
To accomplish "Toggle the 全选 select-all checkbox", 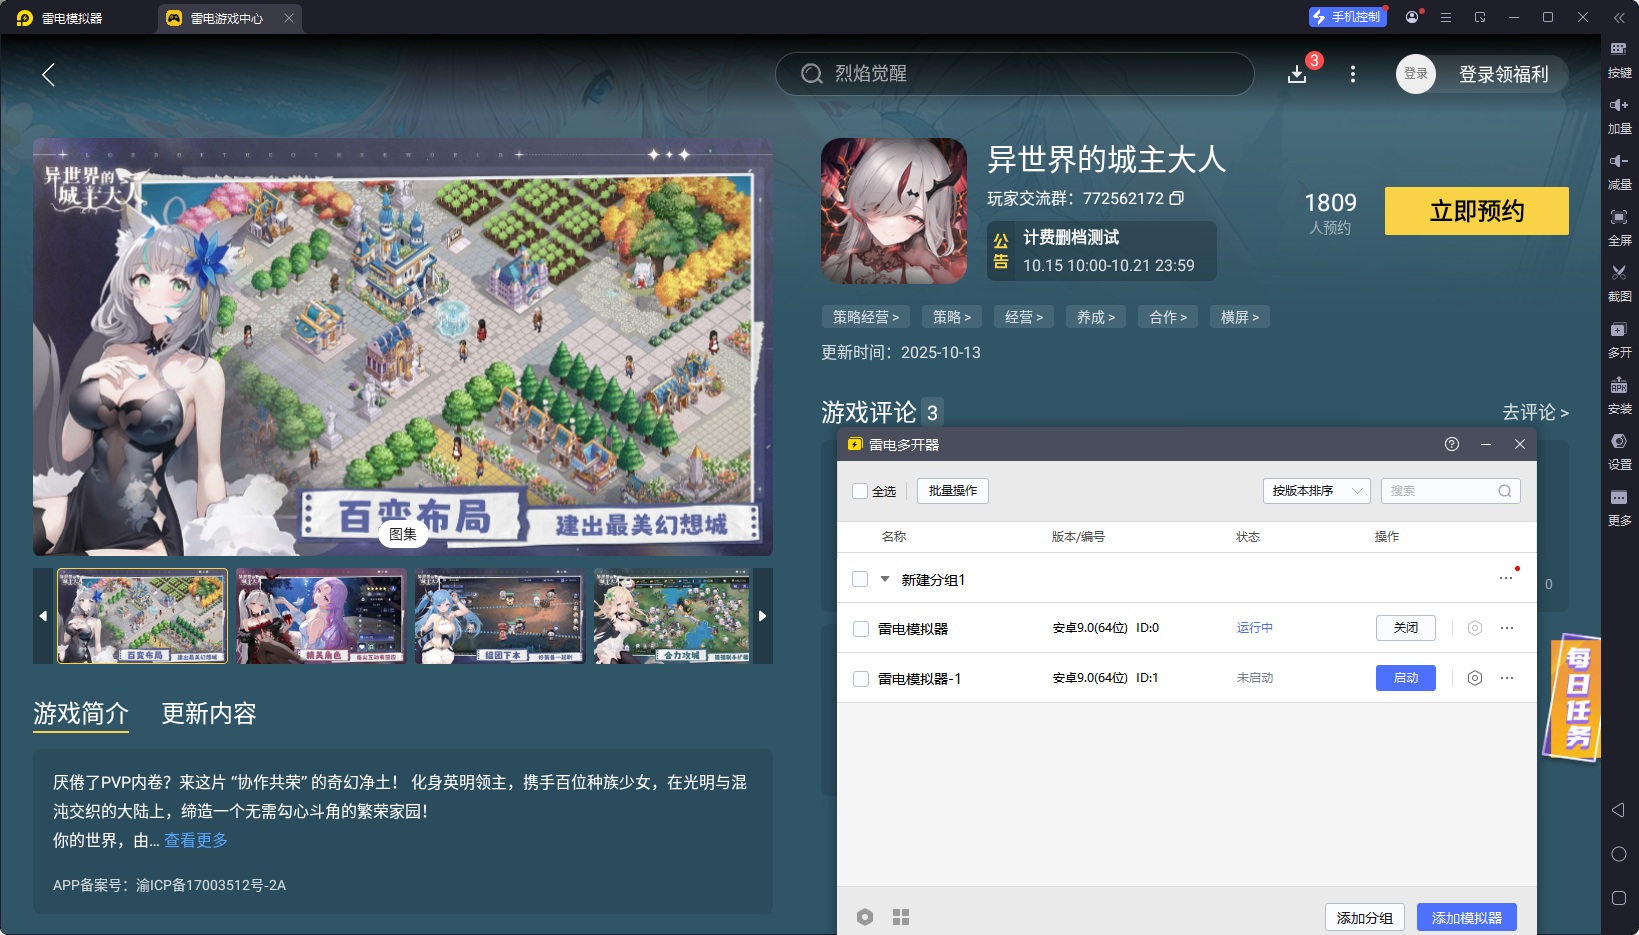I will (x=860, y=491).
